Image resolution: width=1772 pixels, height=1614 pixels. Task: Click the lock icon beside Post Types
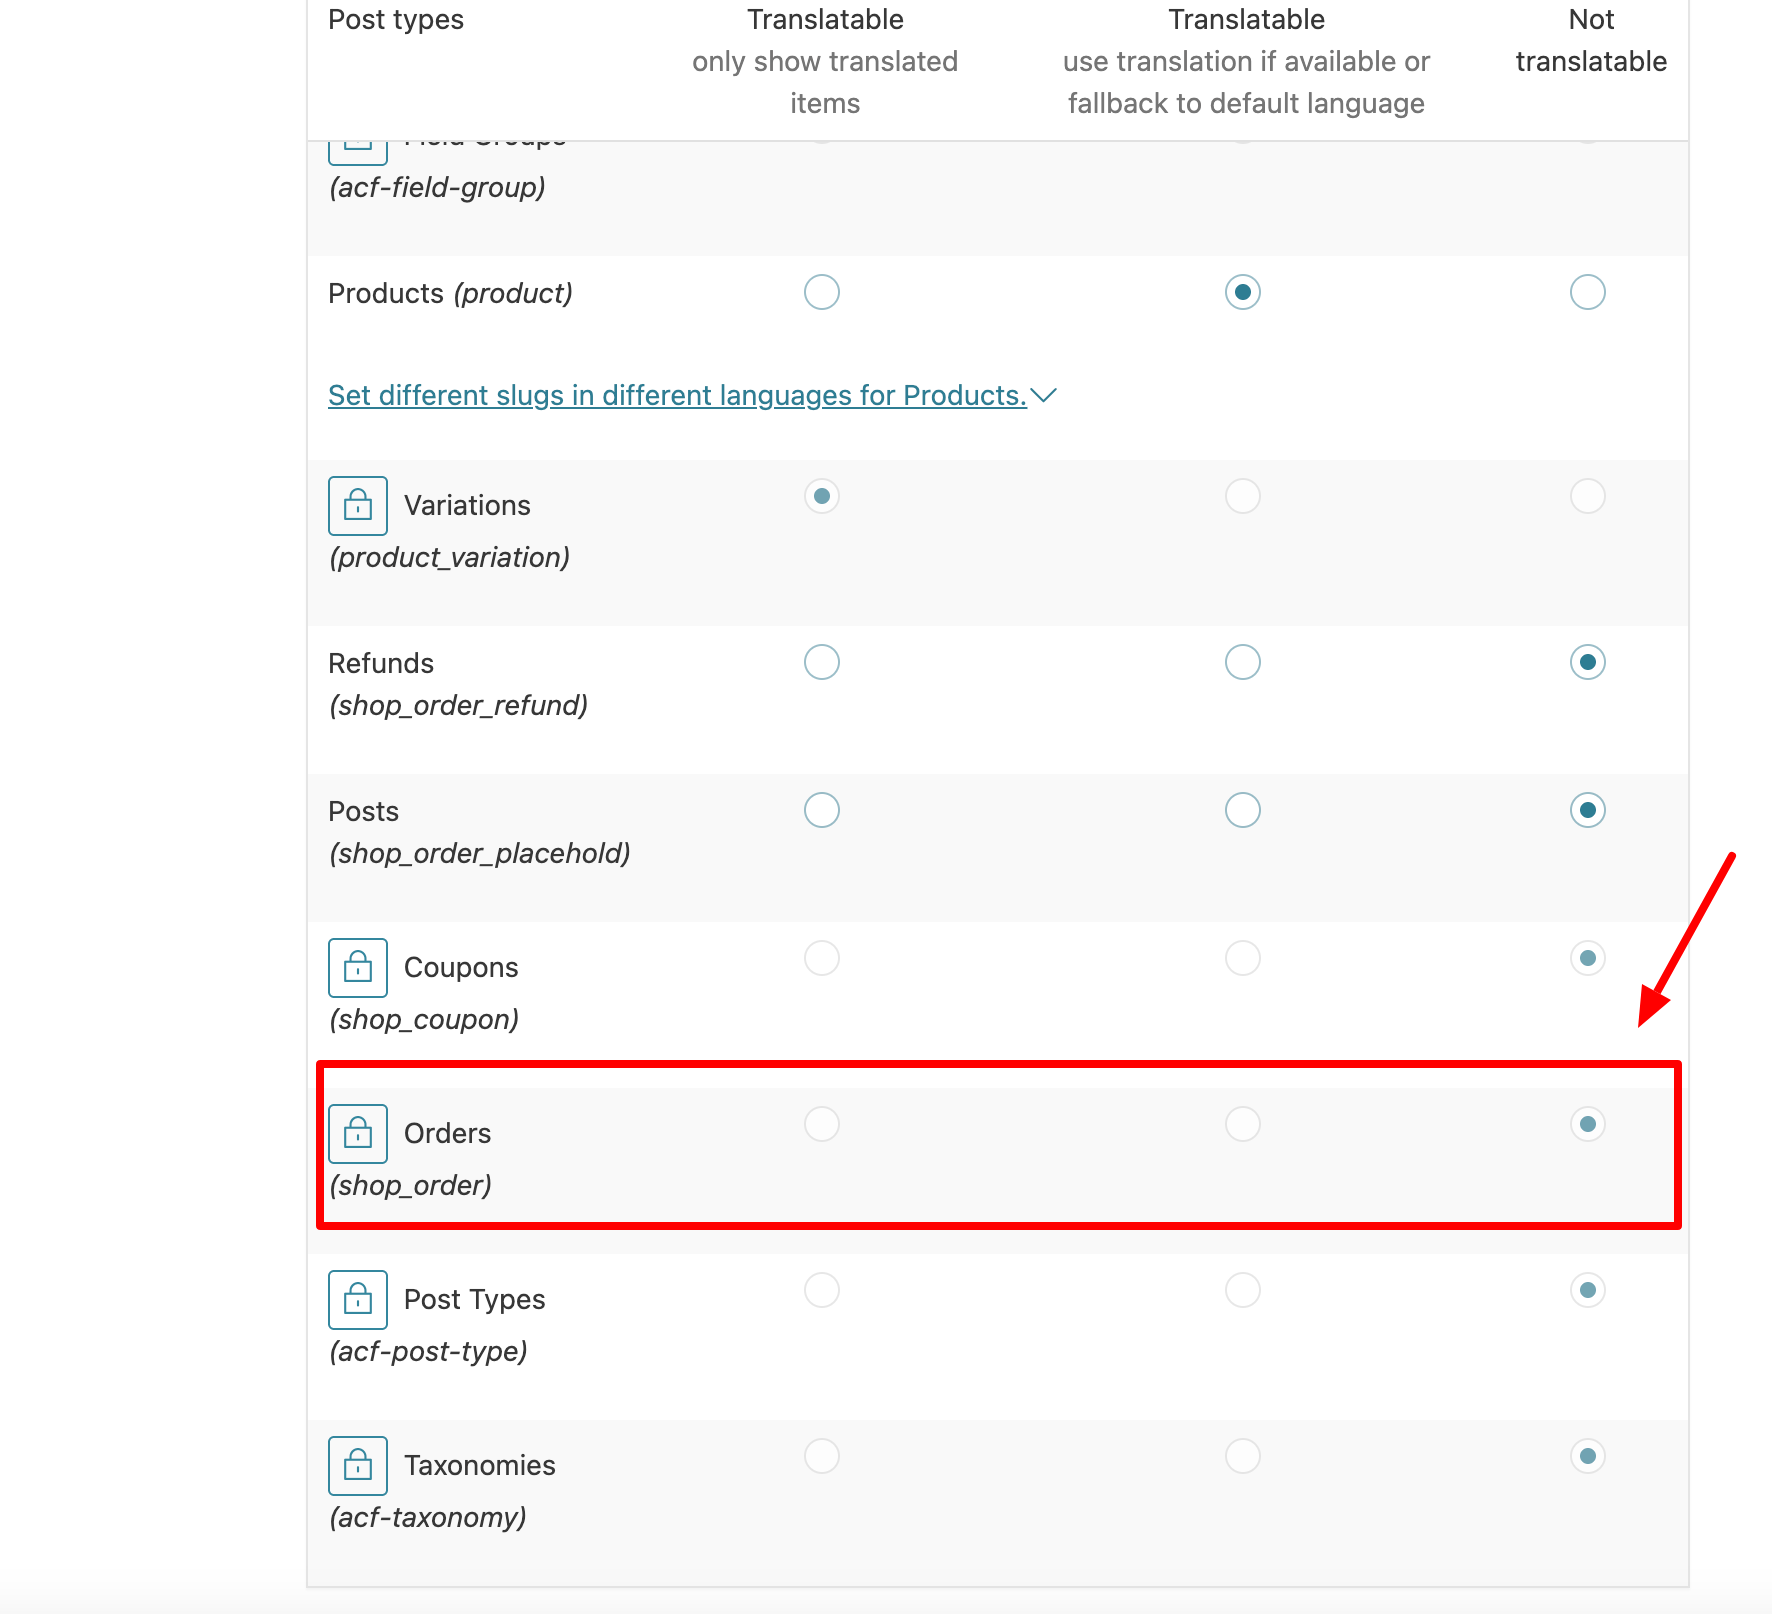click(x=358, y=1300)
